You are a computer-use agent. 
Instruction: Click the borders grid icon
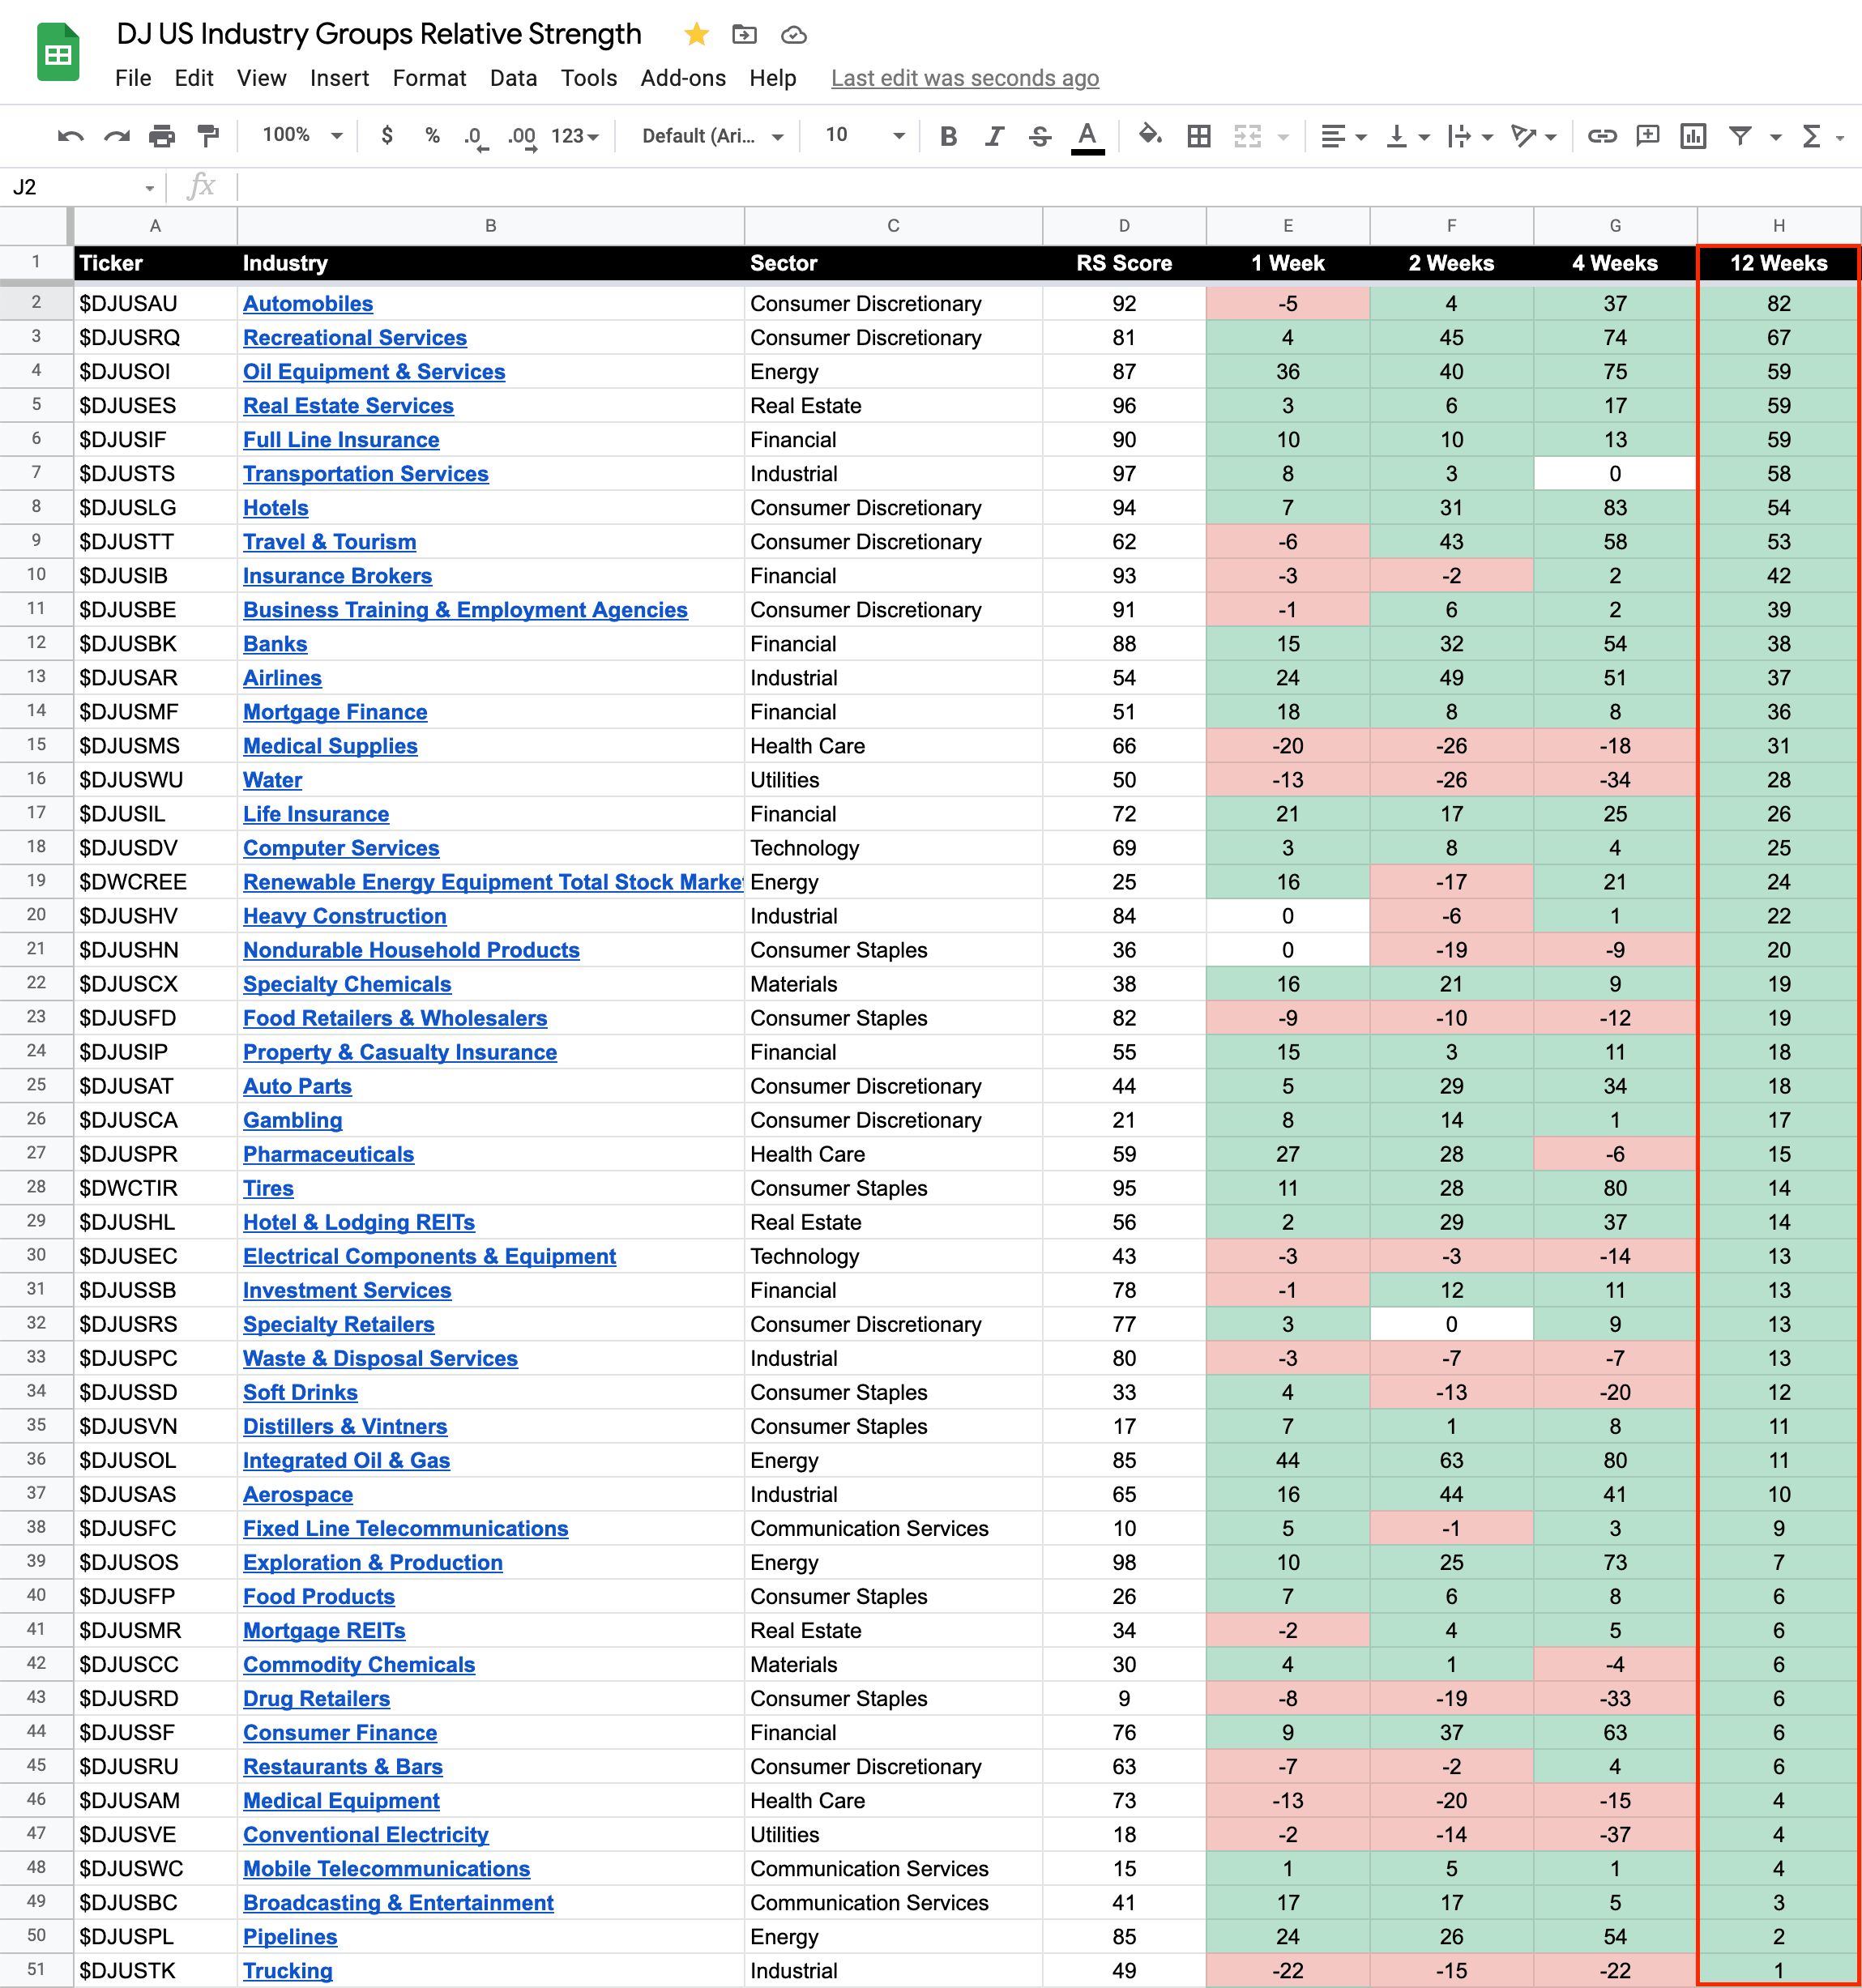(1198, 136)
